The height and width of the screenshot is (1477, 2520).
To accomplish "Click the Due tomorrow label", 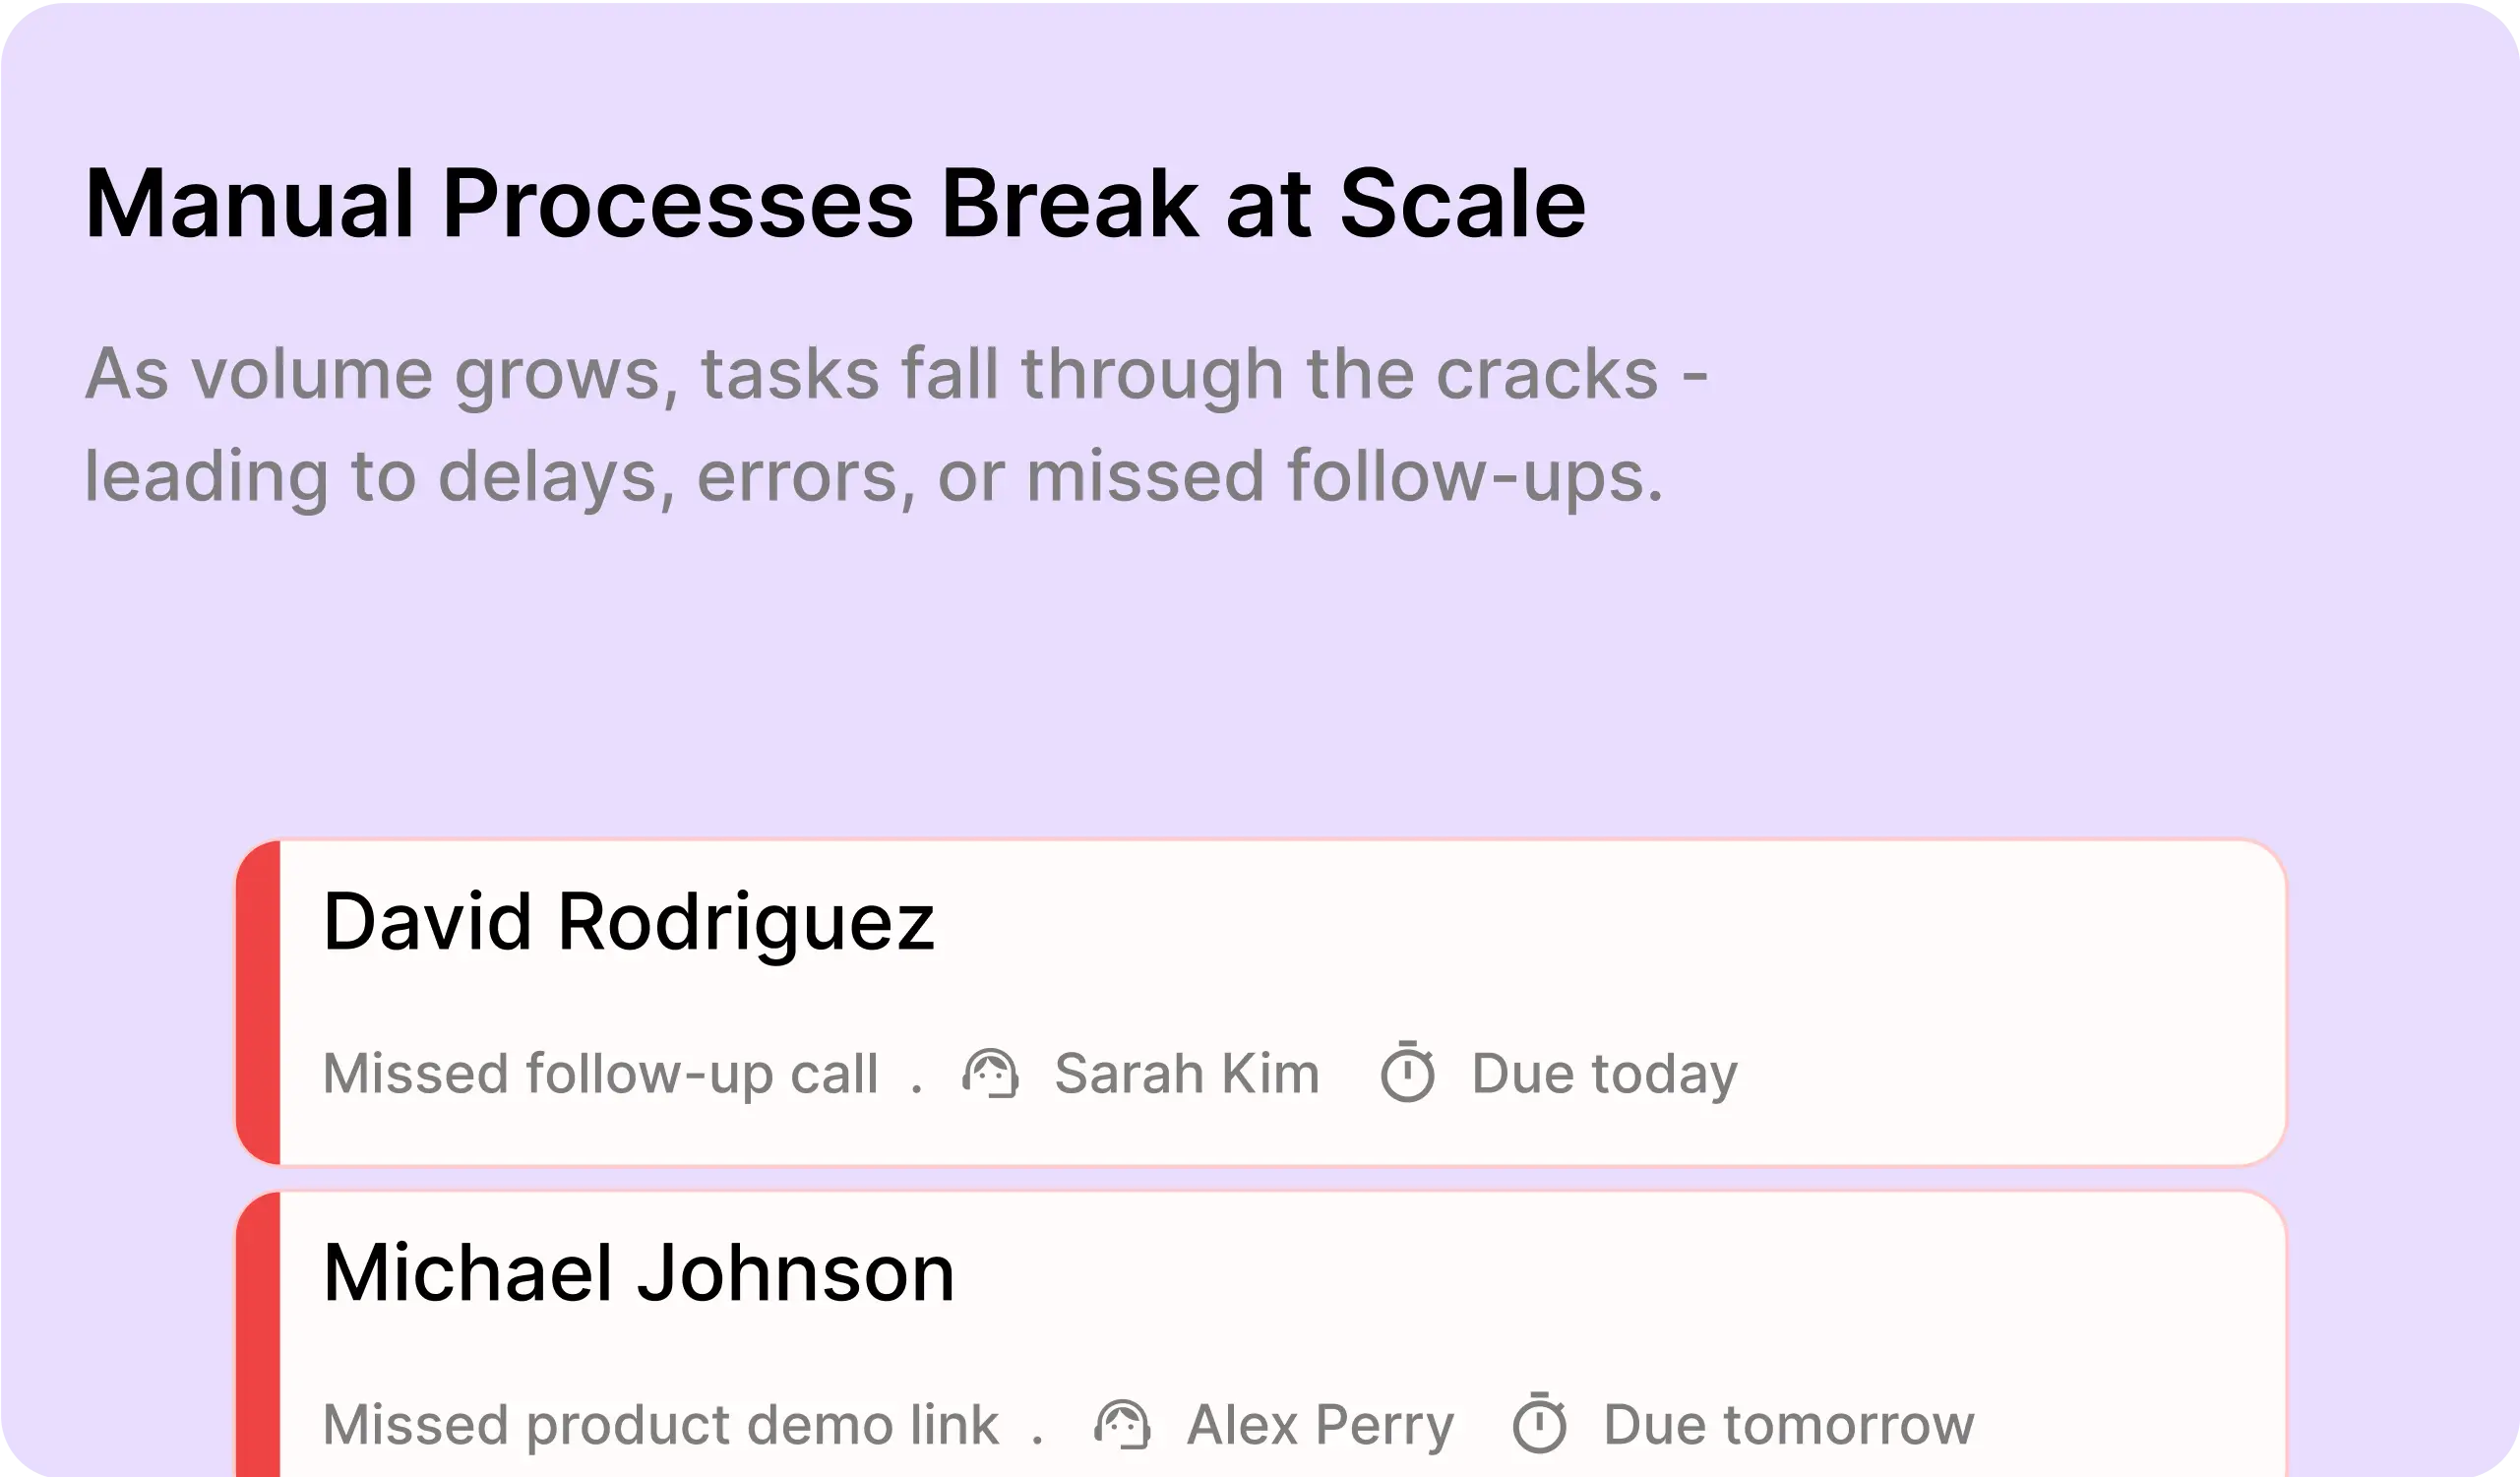I will point(1789,1425).
